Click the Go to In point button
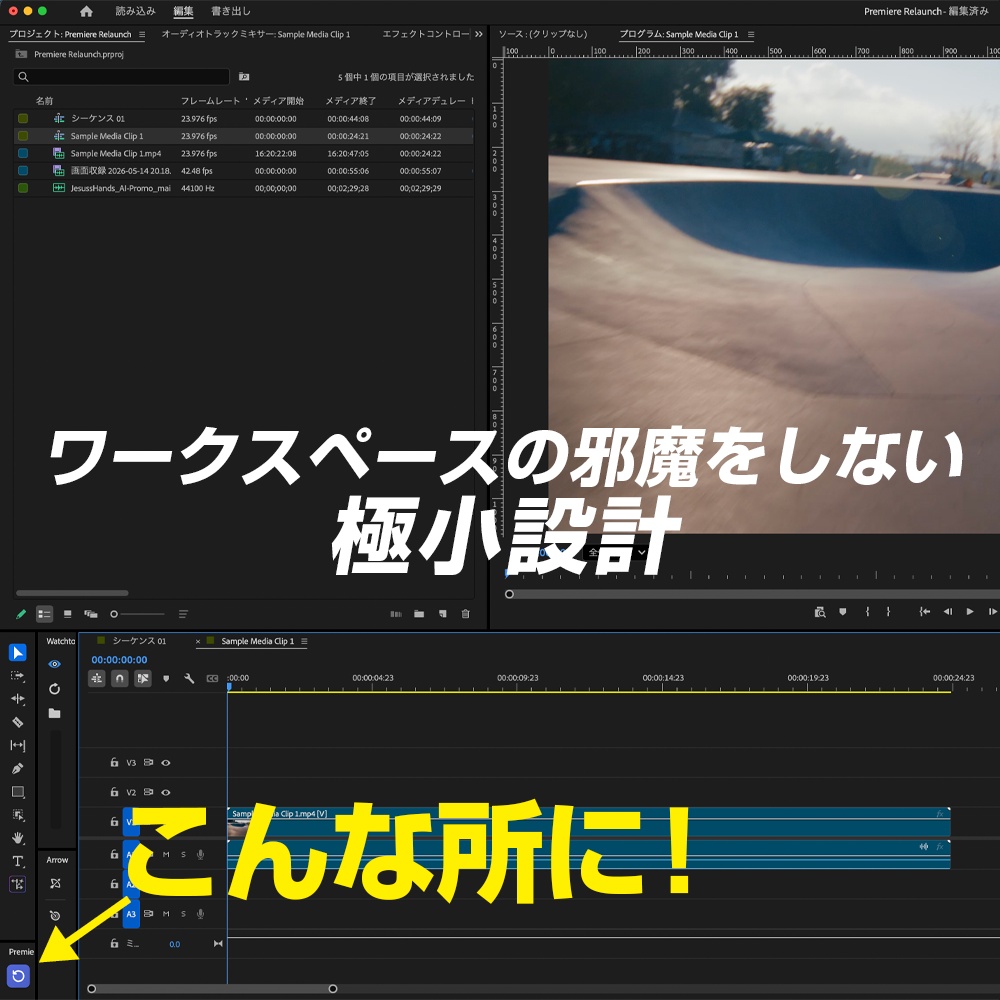This screenshot has height=1000, width=1000. pyautogui.click(x=924, y=612)
